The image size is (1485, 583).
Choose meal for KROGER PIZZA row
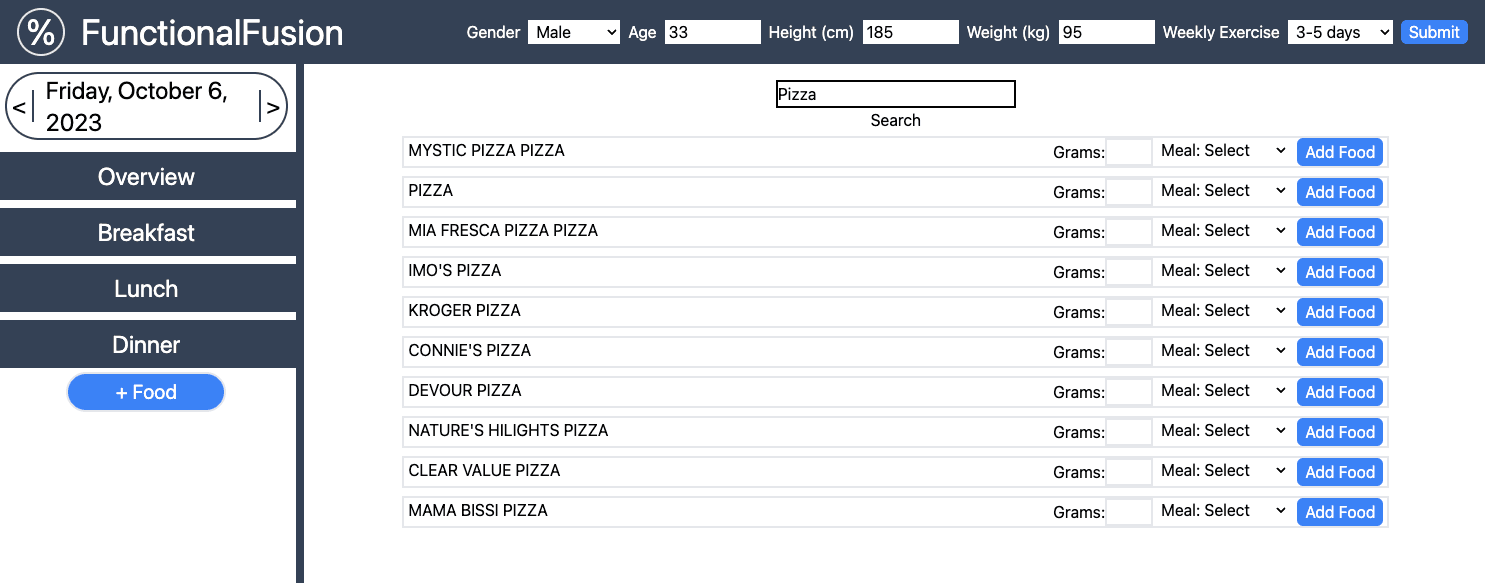tap(1223, 311)
